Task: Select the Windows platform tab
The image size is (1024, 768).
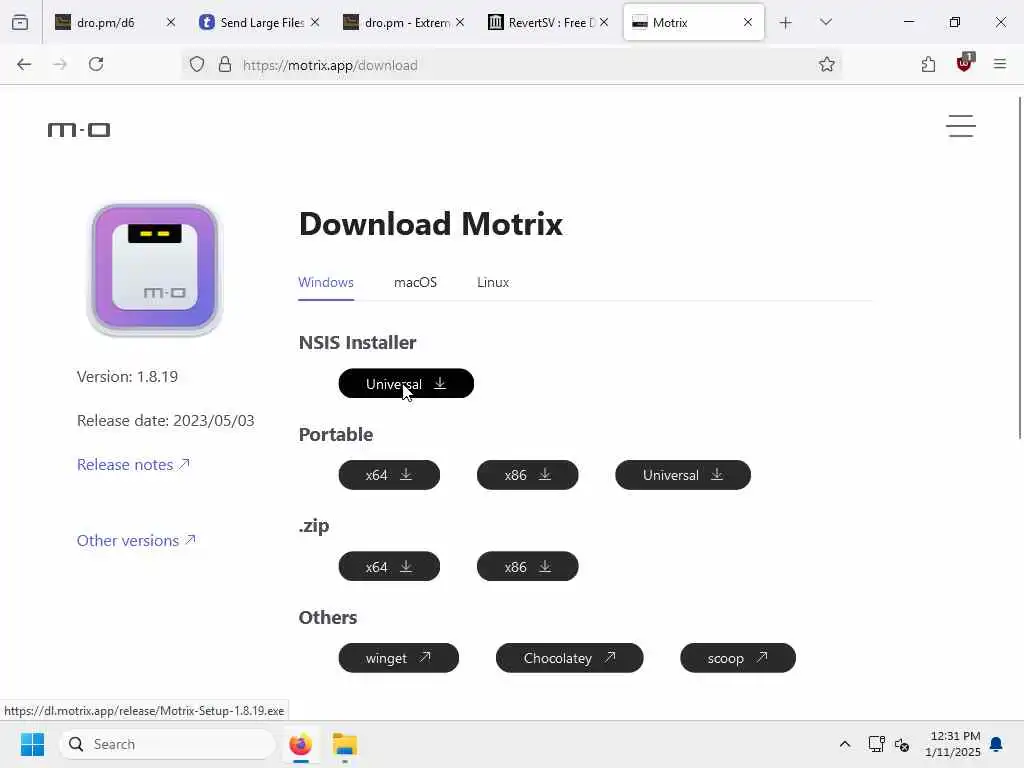Action: pyautogui.click(x=326, y=282)
